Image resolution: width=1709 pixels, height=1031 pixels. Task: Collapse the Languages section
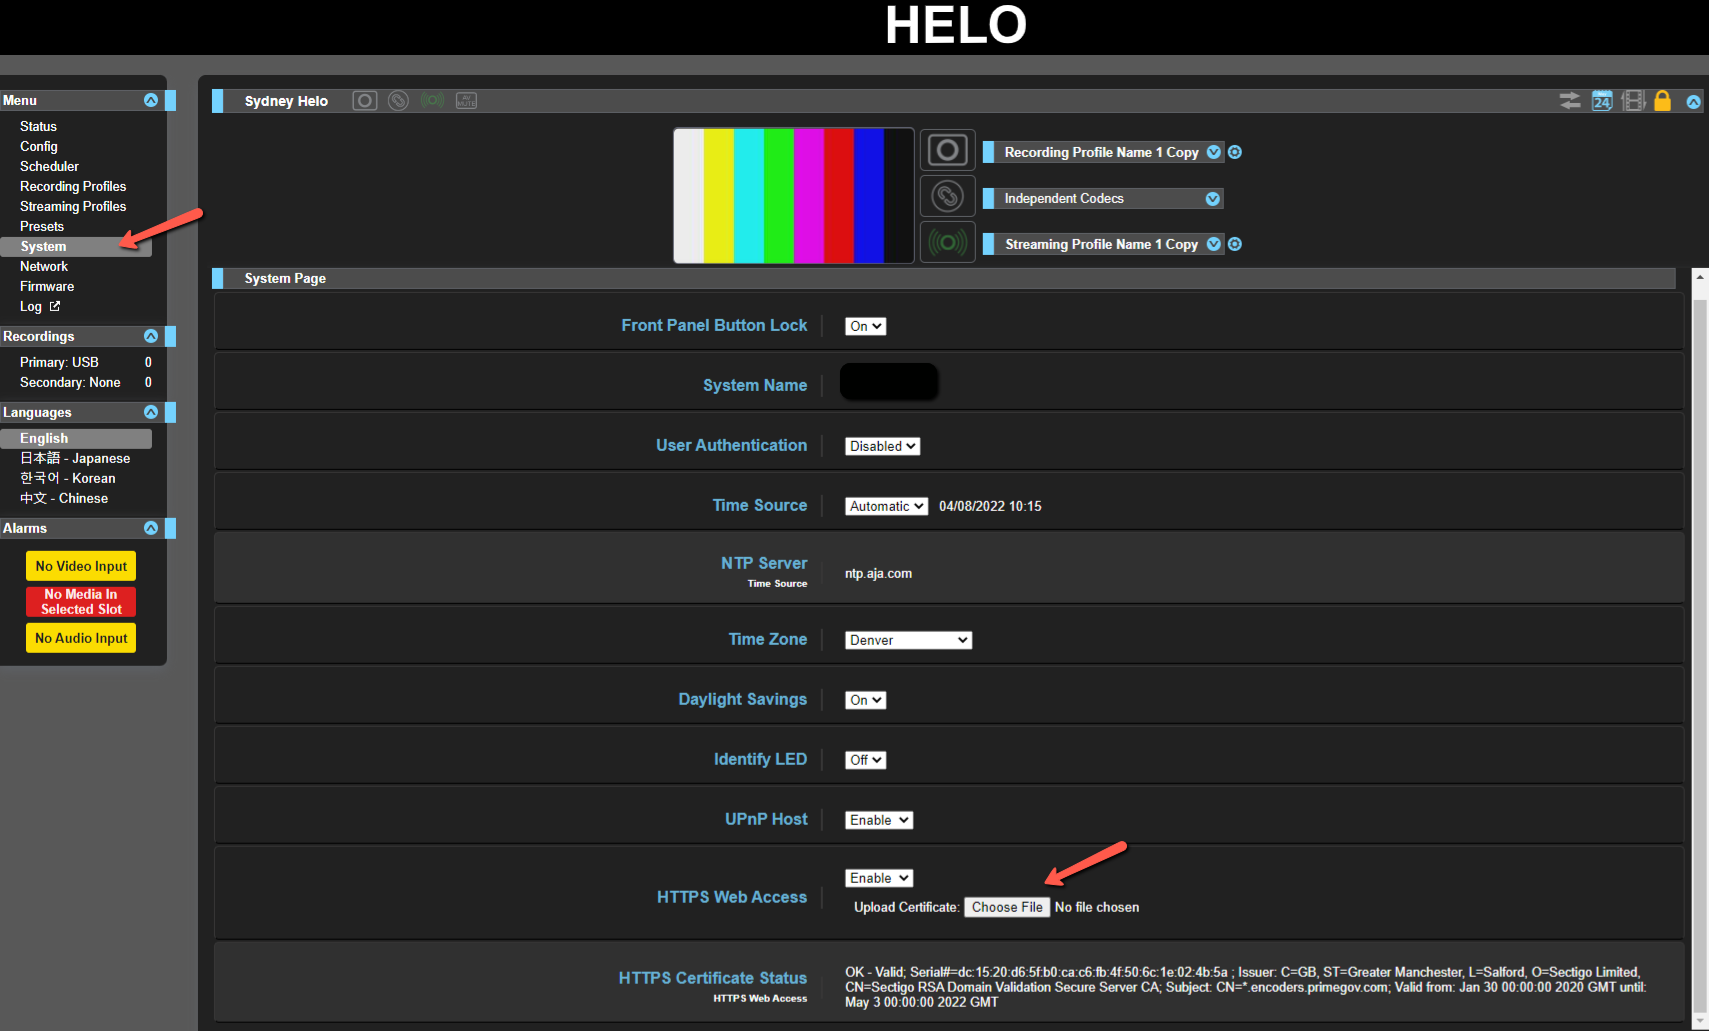(x=151, y=412)
